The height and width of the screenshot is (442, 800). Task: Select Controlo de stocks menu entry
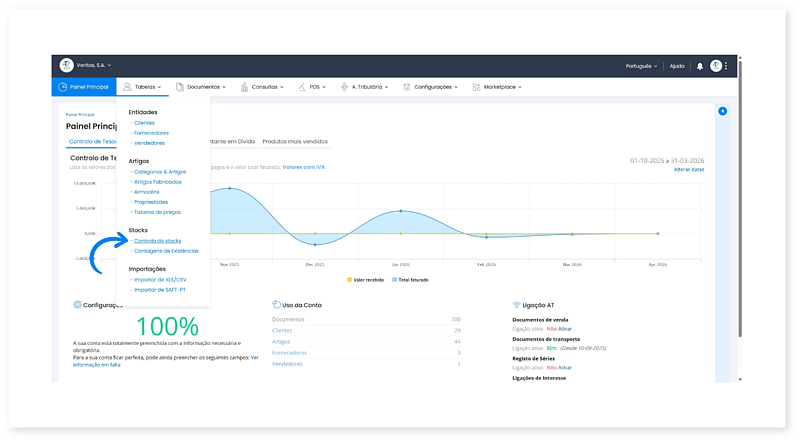157,241
